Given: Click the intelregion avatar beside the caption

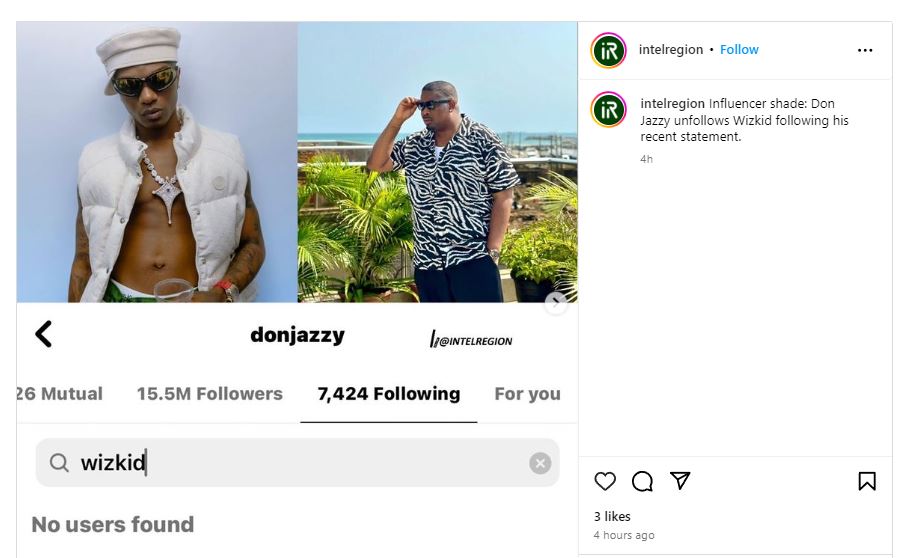Looking at the screenshot, I should pyautogui.click(x=608, y=109).
